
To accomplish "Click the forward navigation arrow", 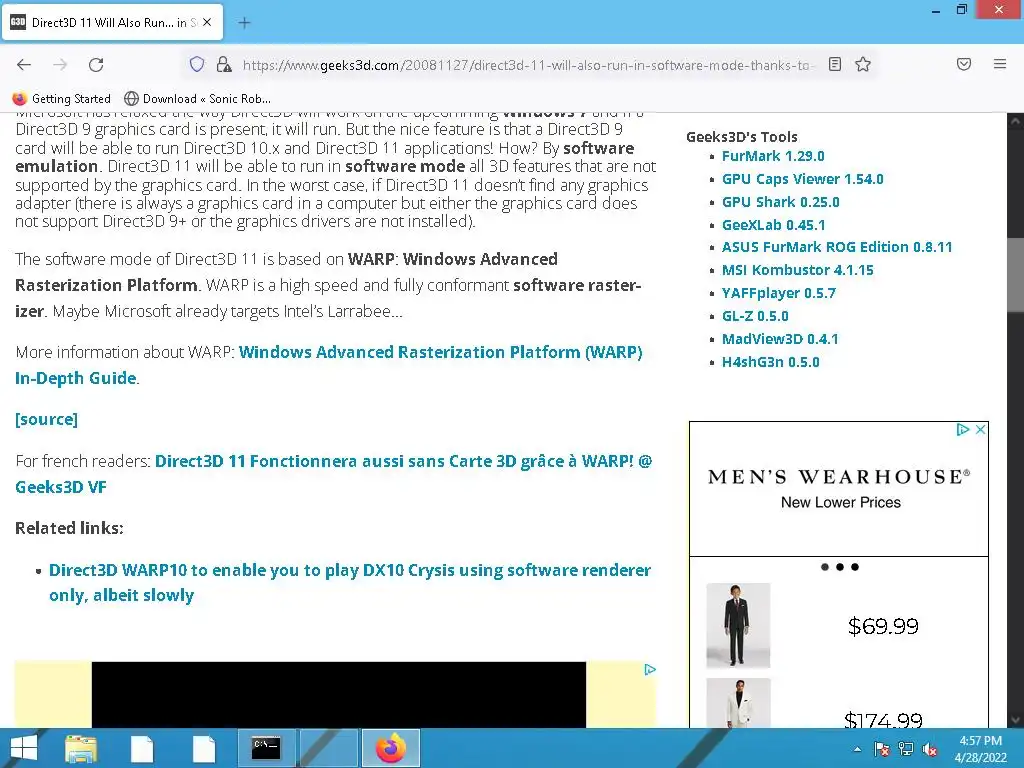I will tap(60, 65).
